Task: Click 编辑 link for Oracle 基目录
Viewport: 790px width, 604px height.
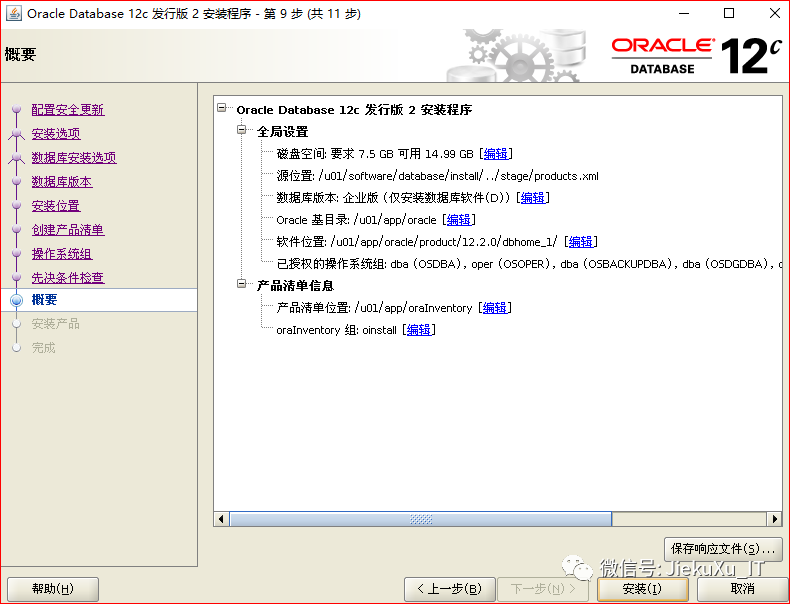Action: (x=459, y=220)
